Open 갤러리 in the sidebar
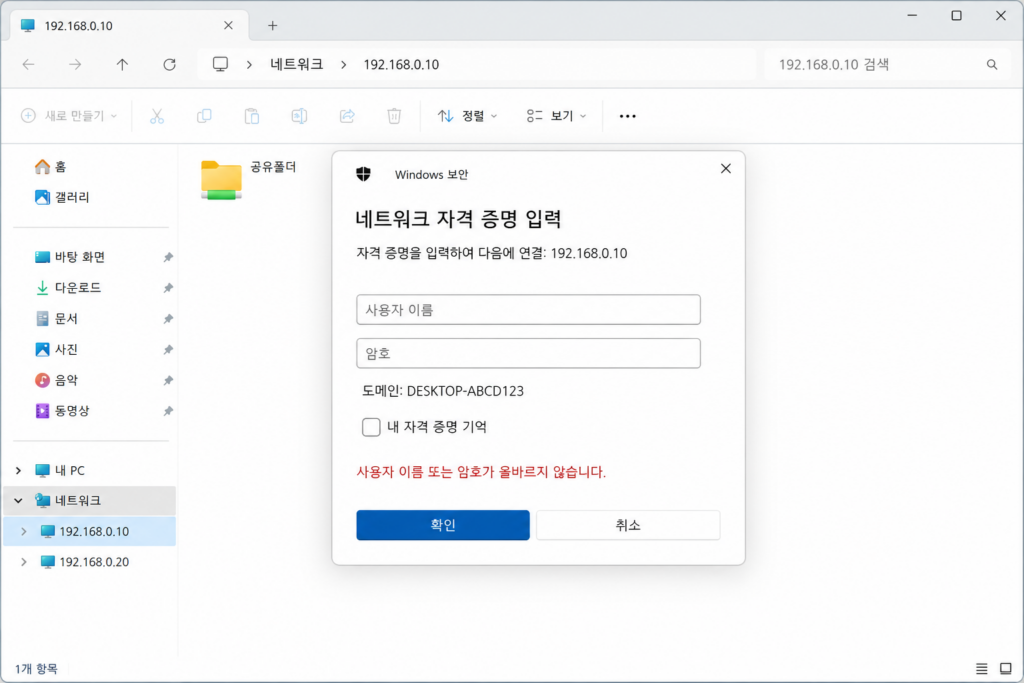 (62, 197)
